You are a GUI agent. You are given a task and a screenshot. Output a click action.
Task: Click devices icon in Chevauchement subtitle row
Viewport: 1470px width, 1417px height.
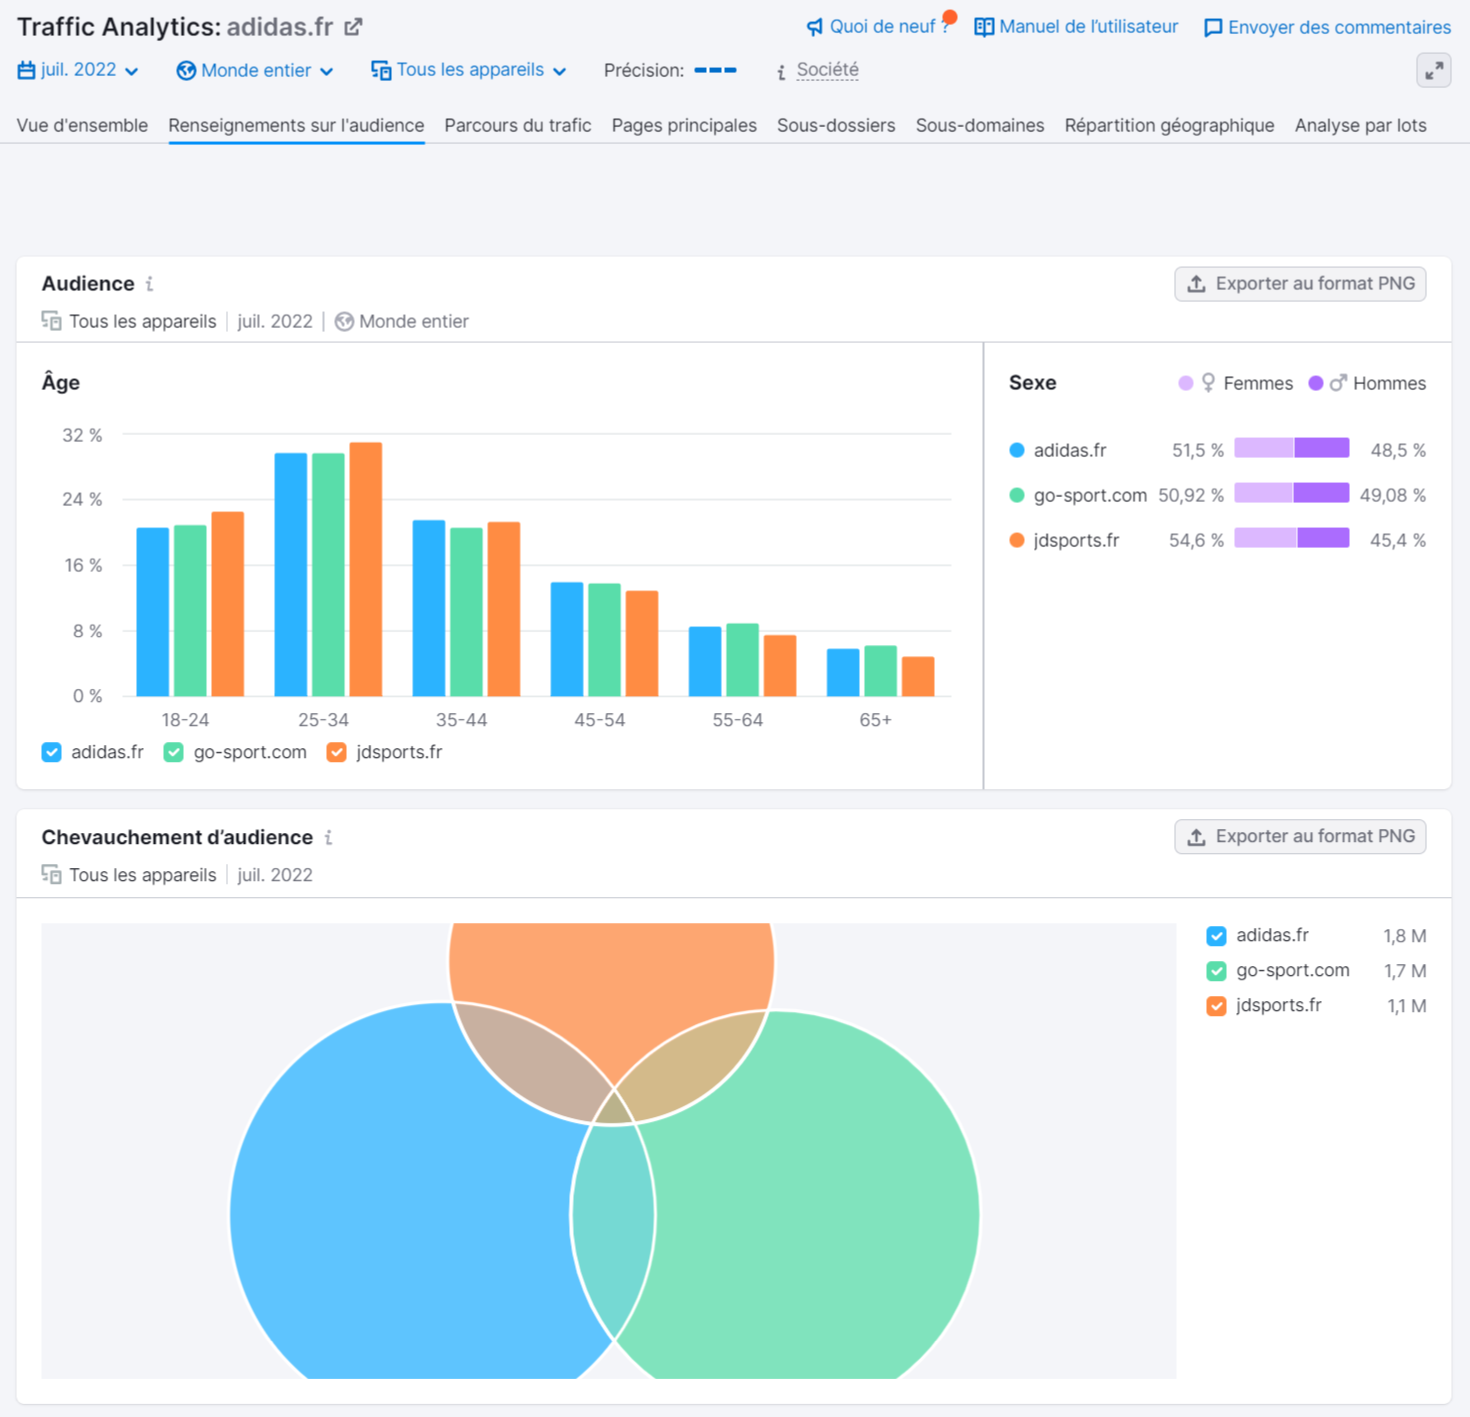click(51, 875)
